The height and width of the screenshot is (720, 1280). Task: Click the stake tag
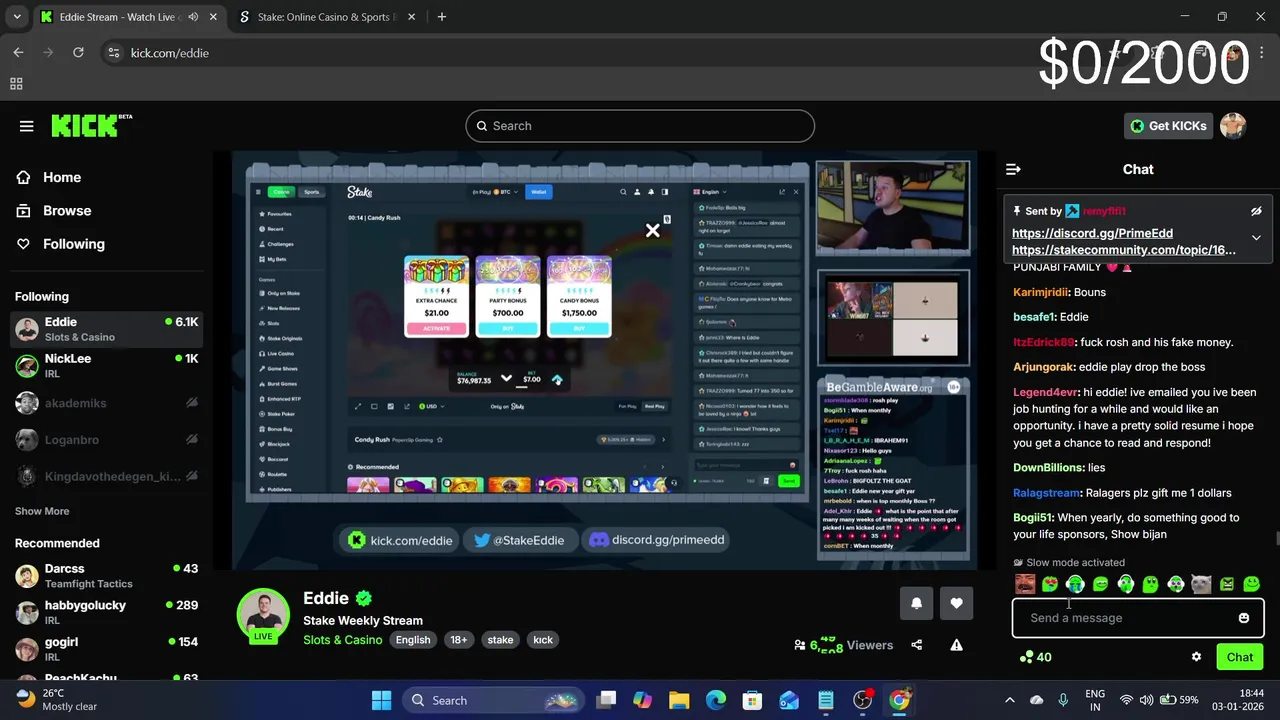point(500,640)
